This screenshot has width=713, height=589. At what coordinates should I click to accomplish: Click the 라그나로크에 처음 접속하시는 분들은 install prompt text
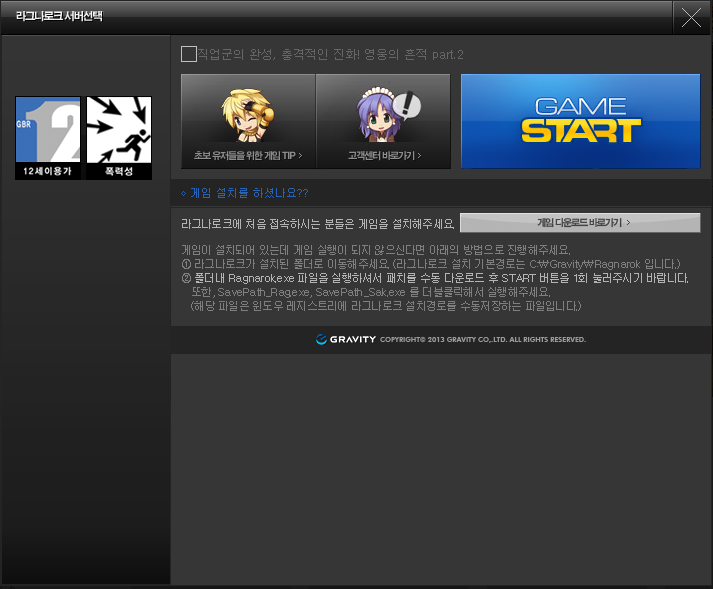(x=317, y=223)
